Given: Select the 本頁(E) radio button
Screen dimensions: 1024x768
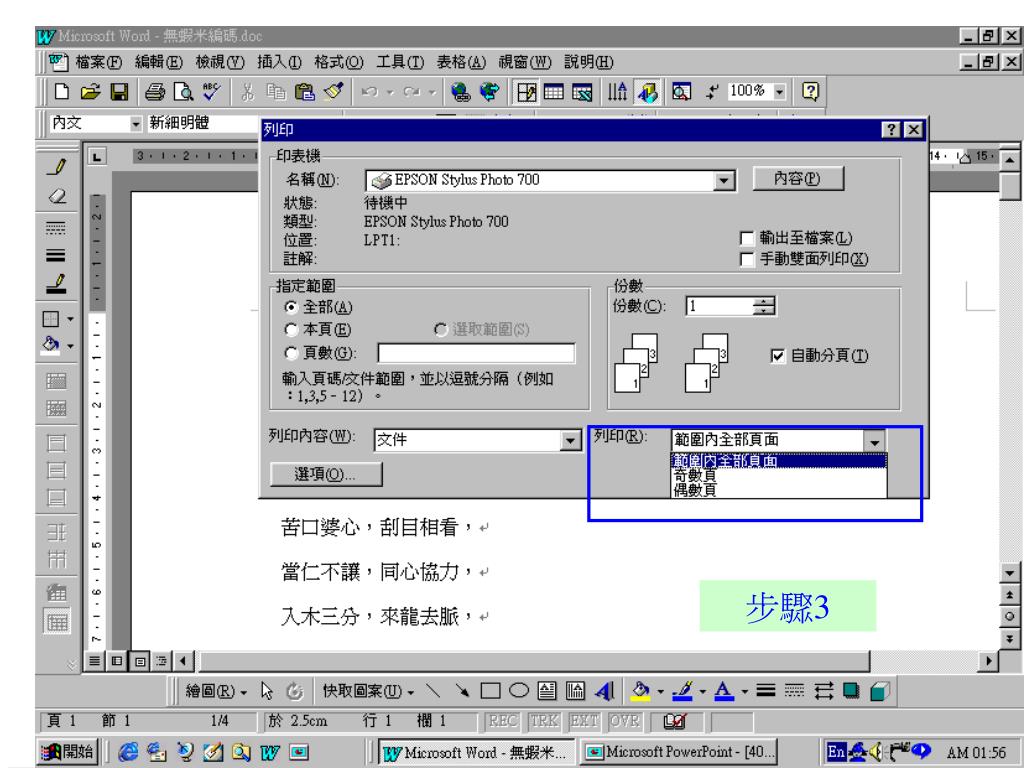Looking at the screenshot, I should coord(291,330).
